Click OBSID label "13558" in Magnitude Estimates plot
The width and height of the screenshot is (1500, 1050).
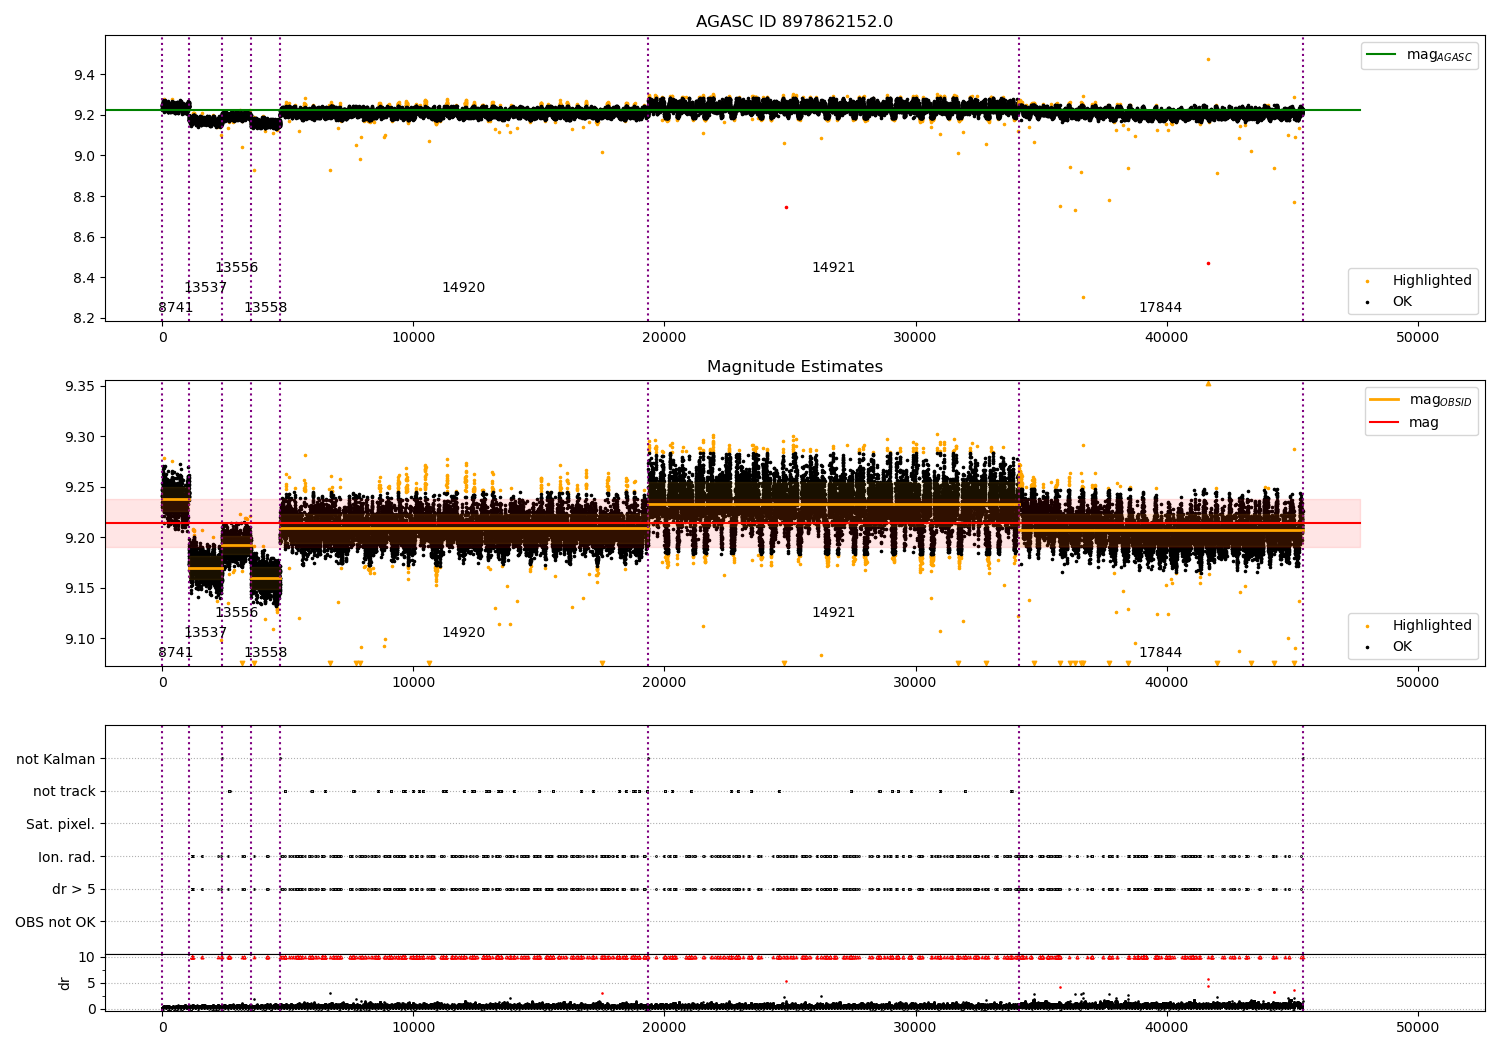pos(266,653)
